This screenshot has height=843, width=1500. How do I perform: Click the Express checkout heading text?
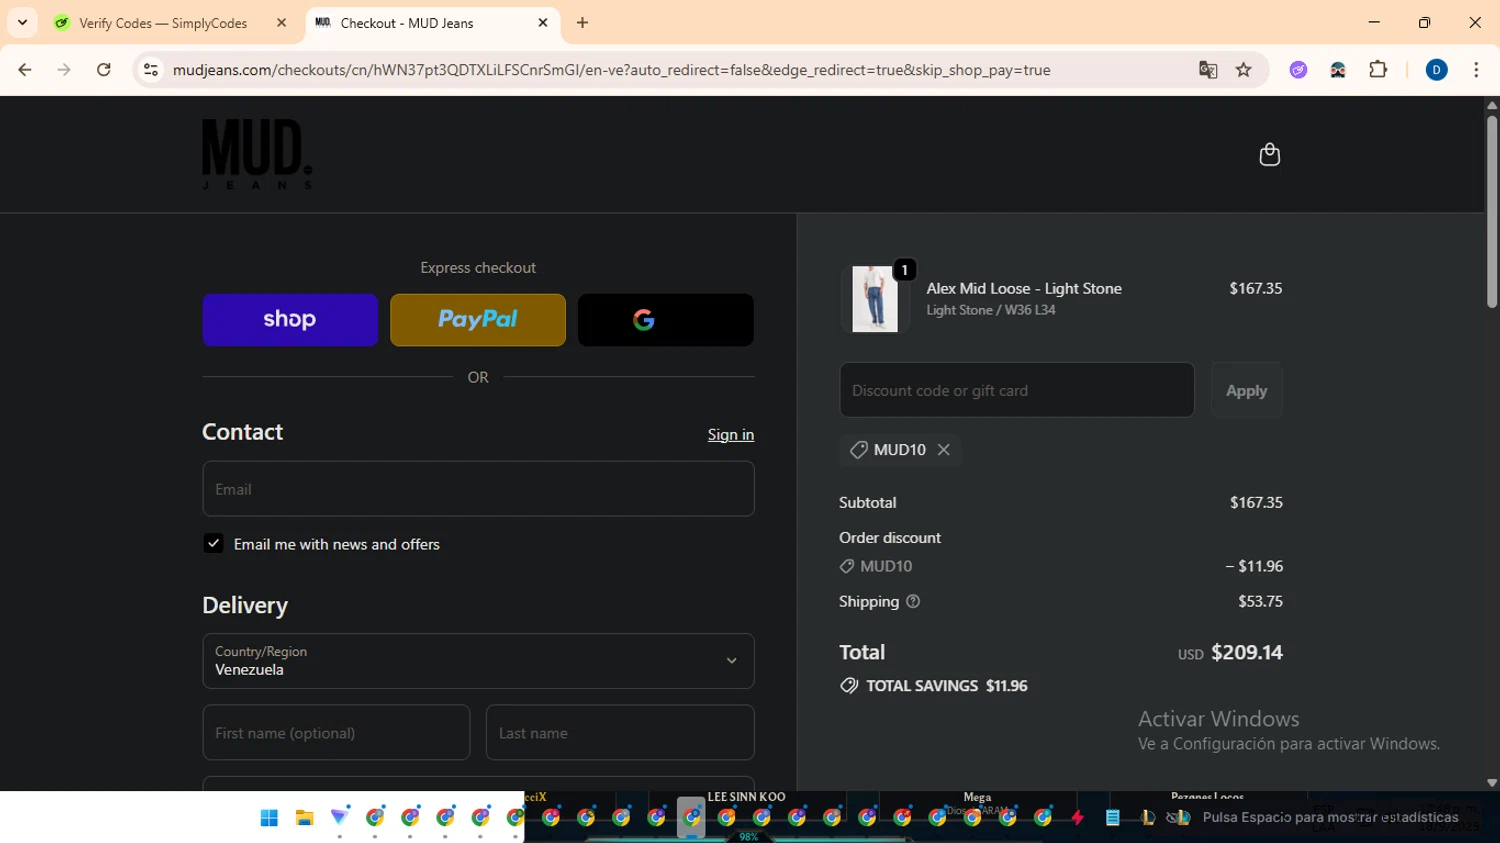tap(478, 268)
